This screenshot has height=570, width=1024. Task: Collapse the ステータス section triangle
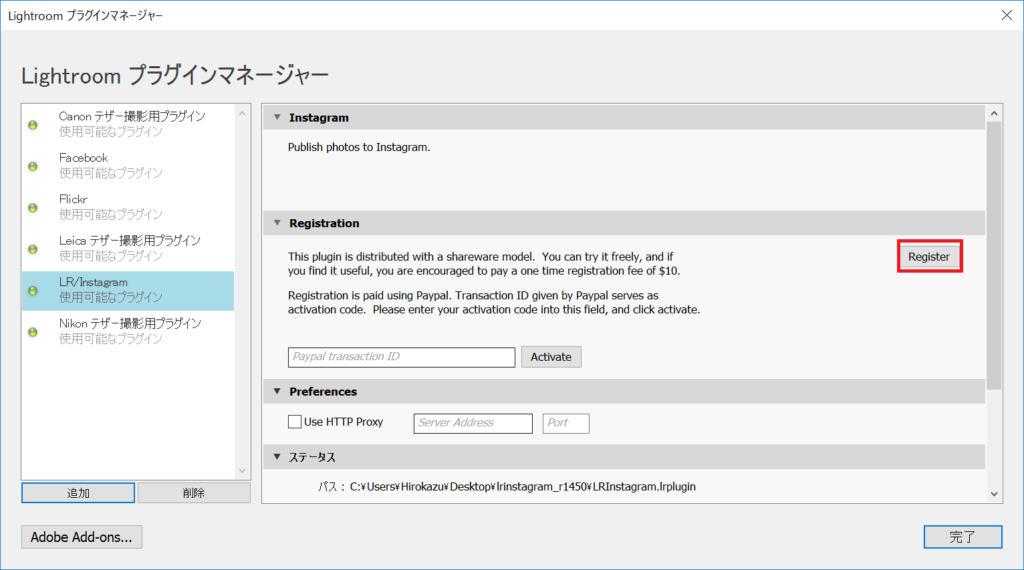277,456
